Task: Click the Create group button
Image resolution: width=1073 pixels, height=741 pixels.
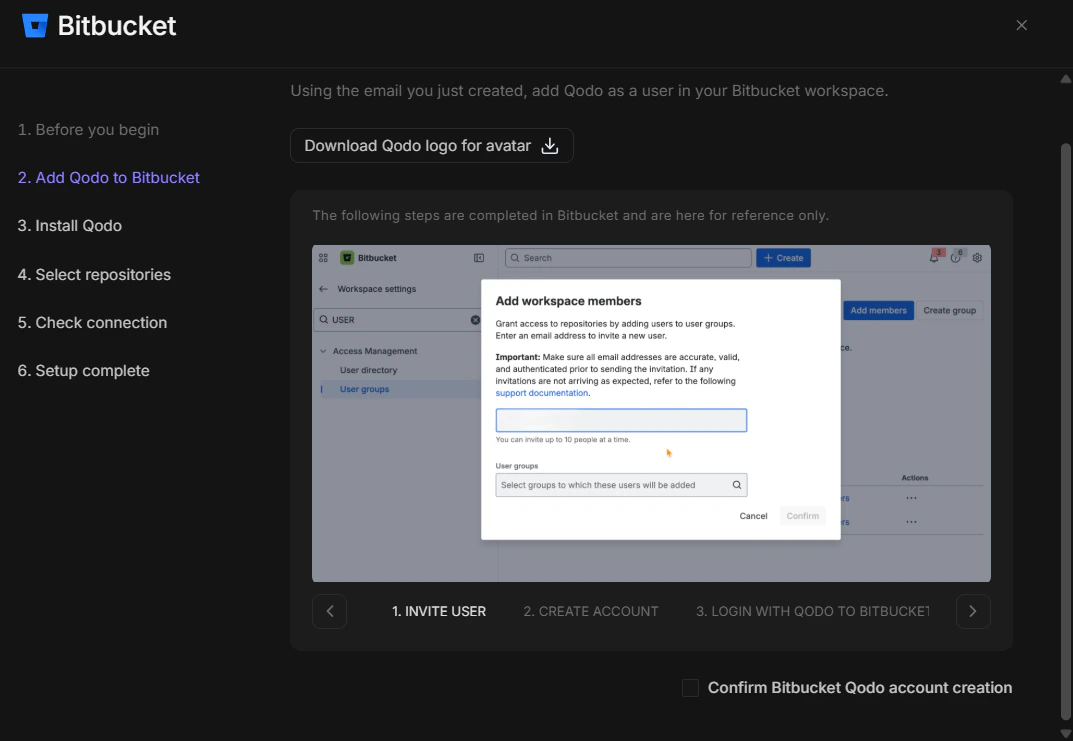Action: tap(949, 311)
